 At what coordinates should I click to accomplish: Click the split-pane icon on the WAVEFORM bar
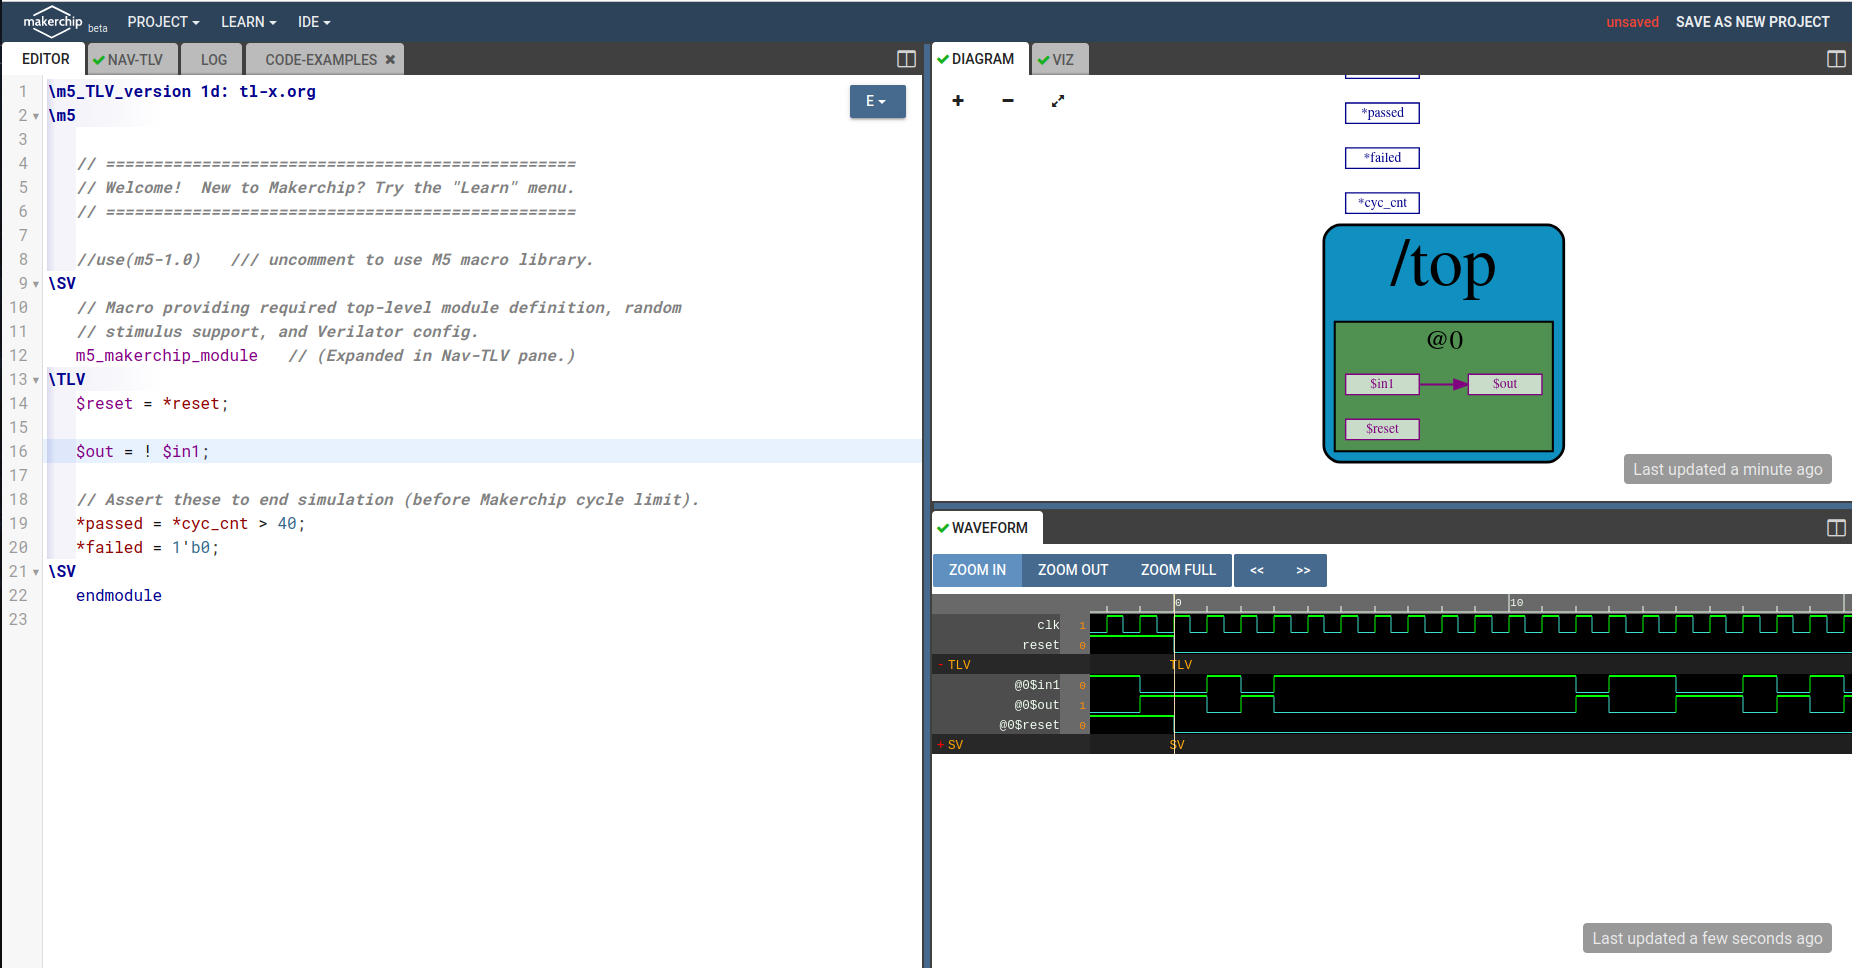point(1836,527)
